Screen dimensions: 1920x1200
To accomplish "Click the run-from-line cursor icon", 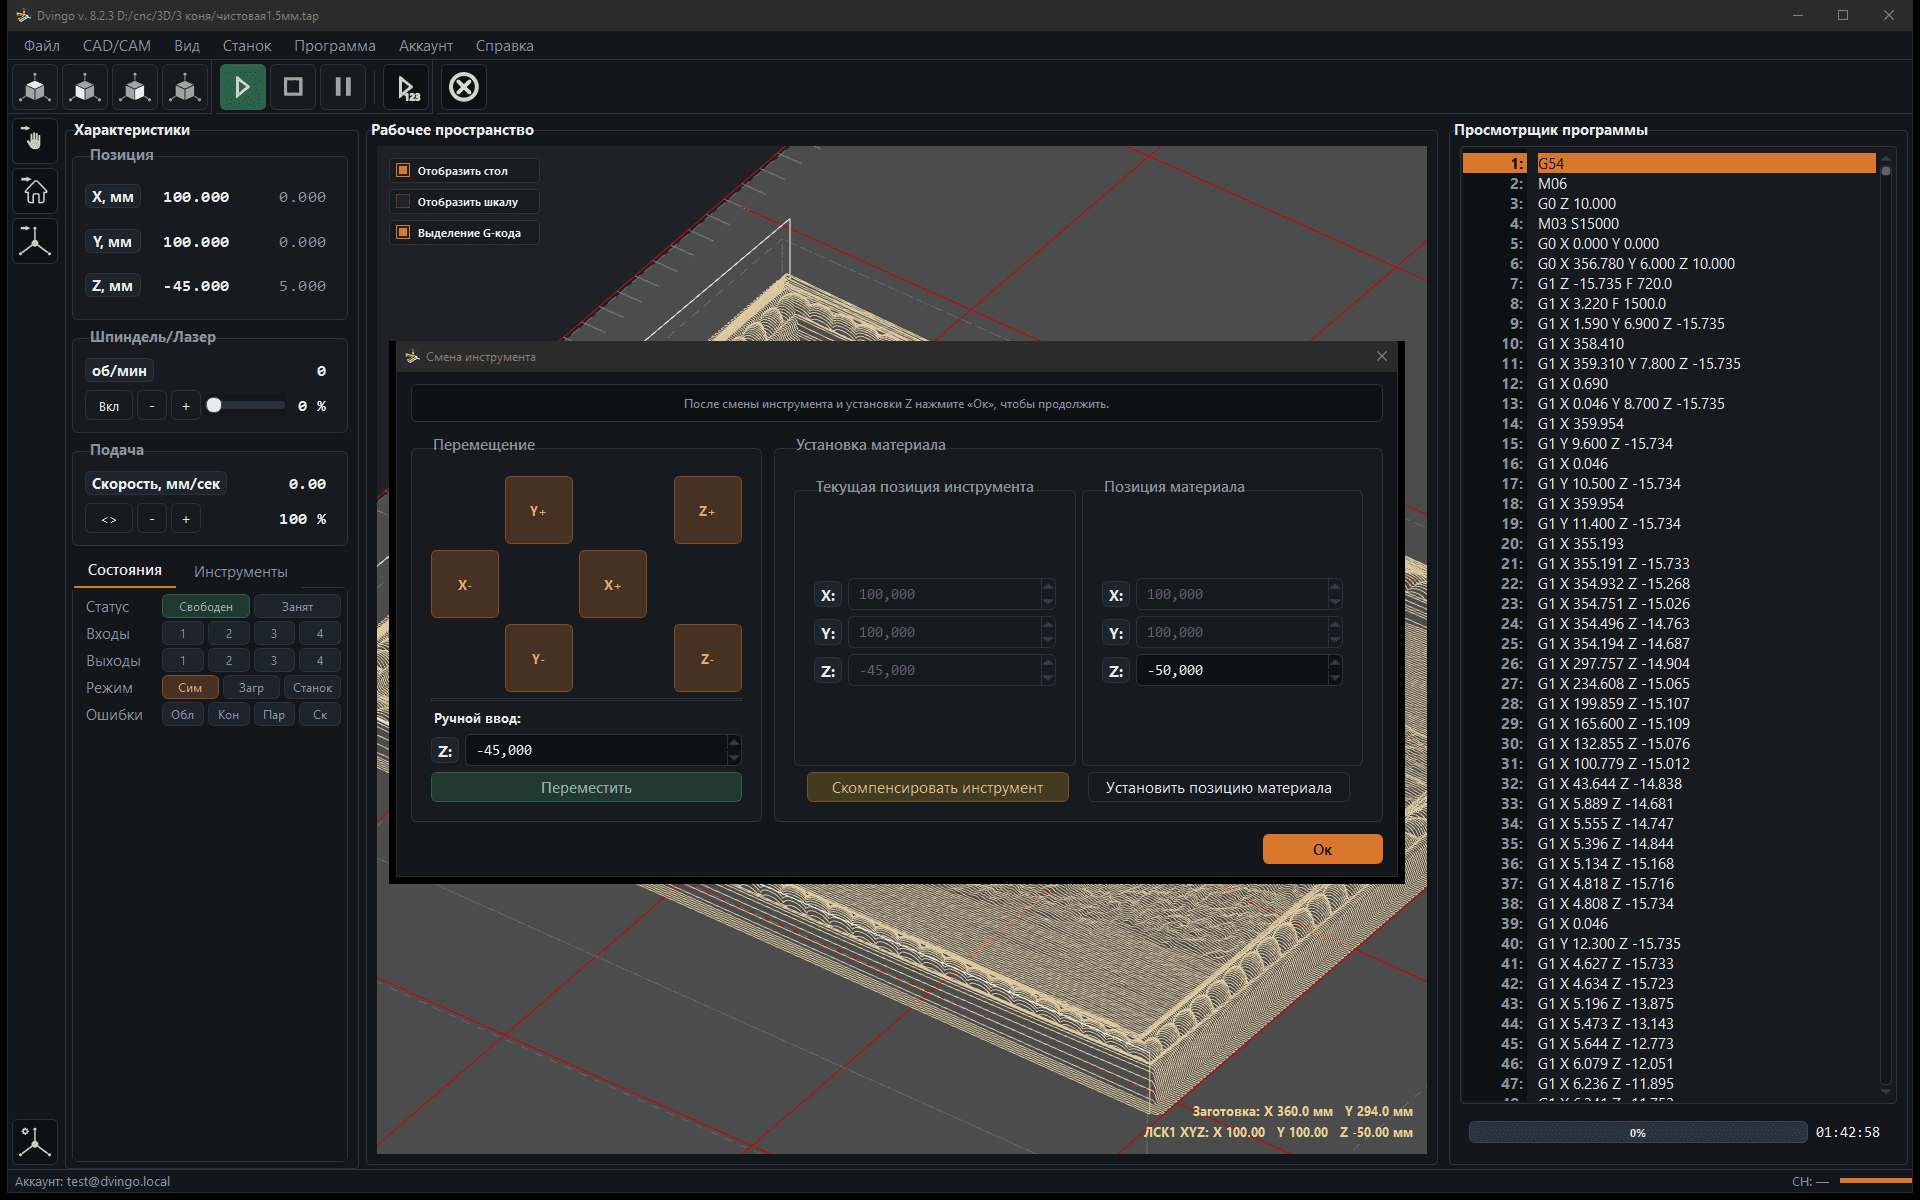I will click(x=407, y=88).
